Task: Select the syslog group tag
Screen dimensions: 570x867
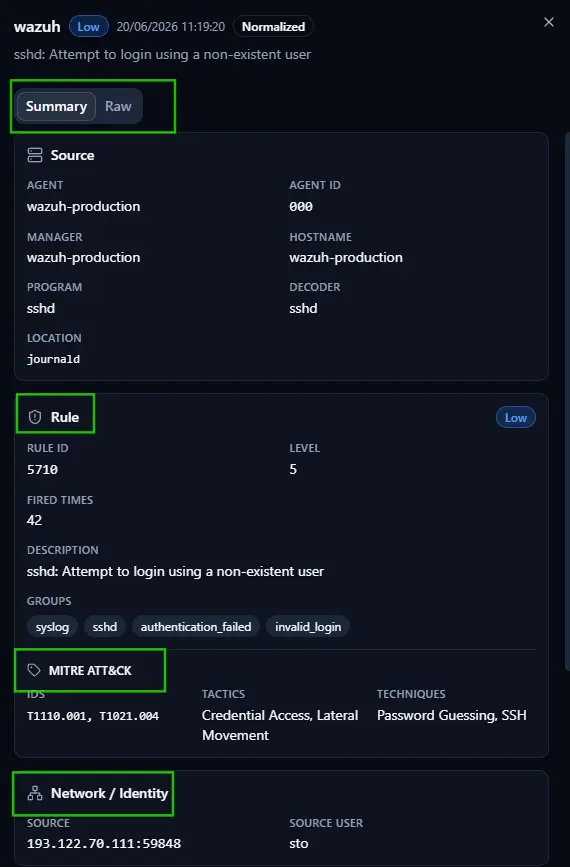Action: point(53,627)
